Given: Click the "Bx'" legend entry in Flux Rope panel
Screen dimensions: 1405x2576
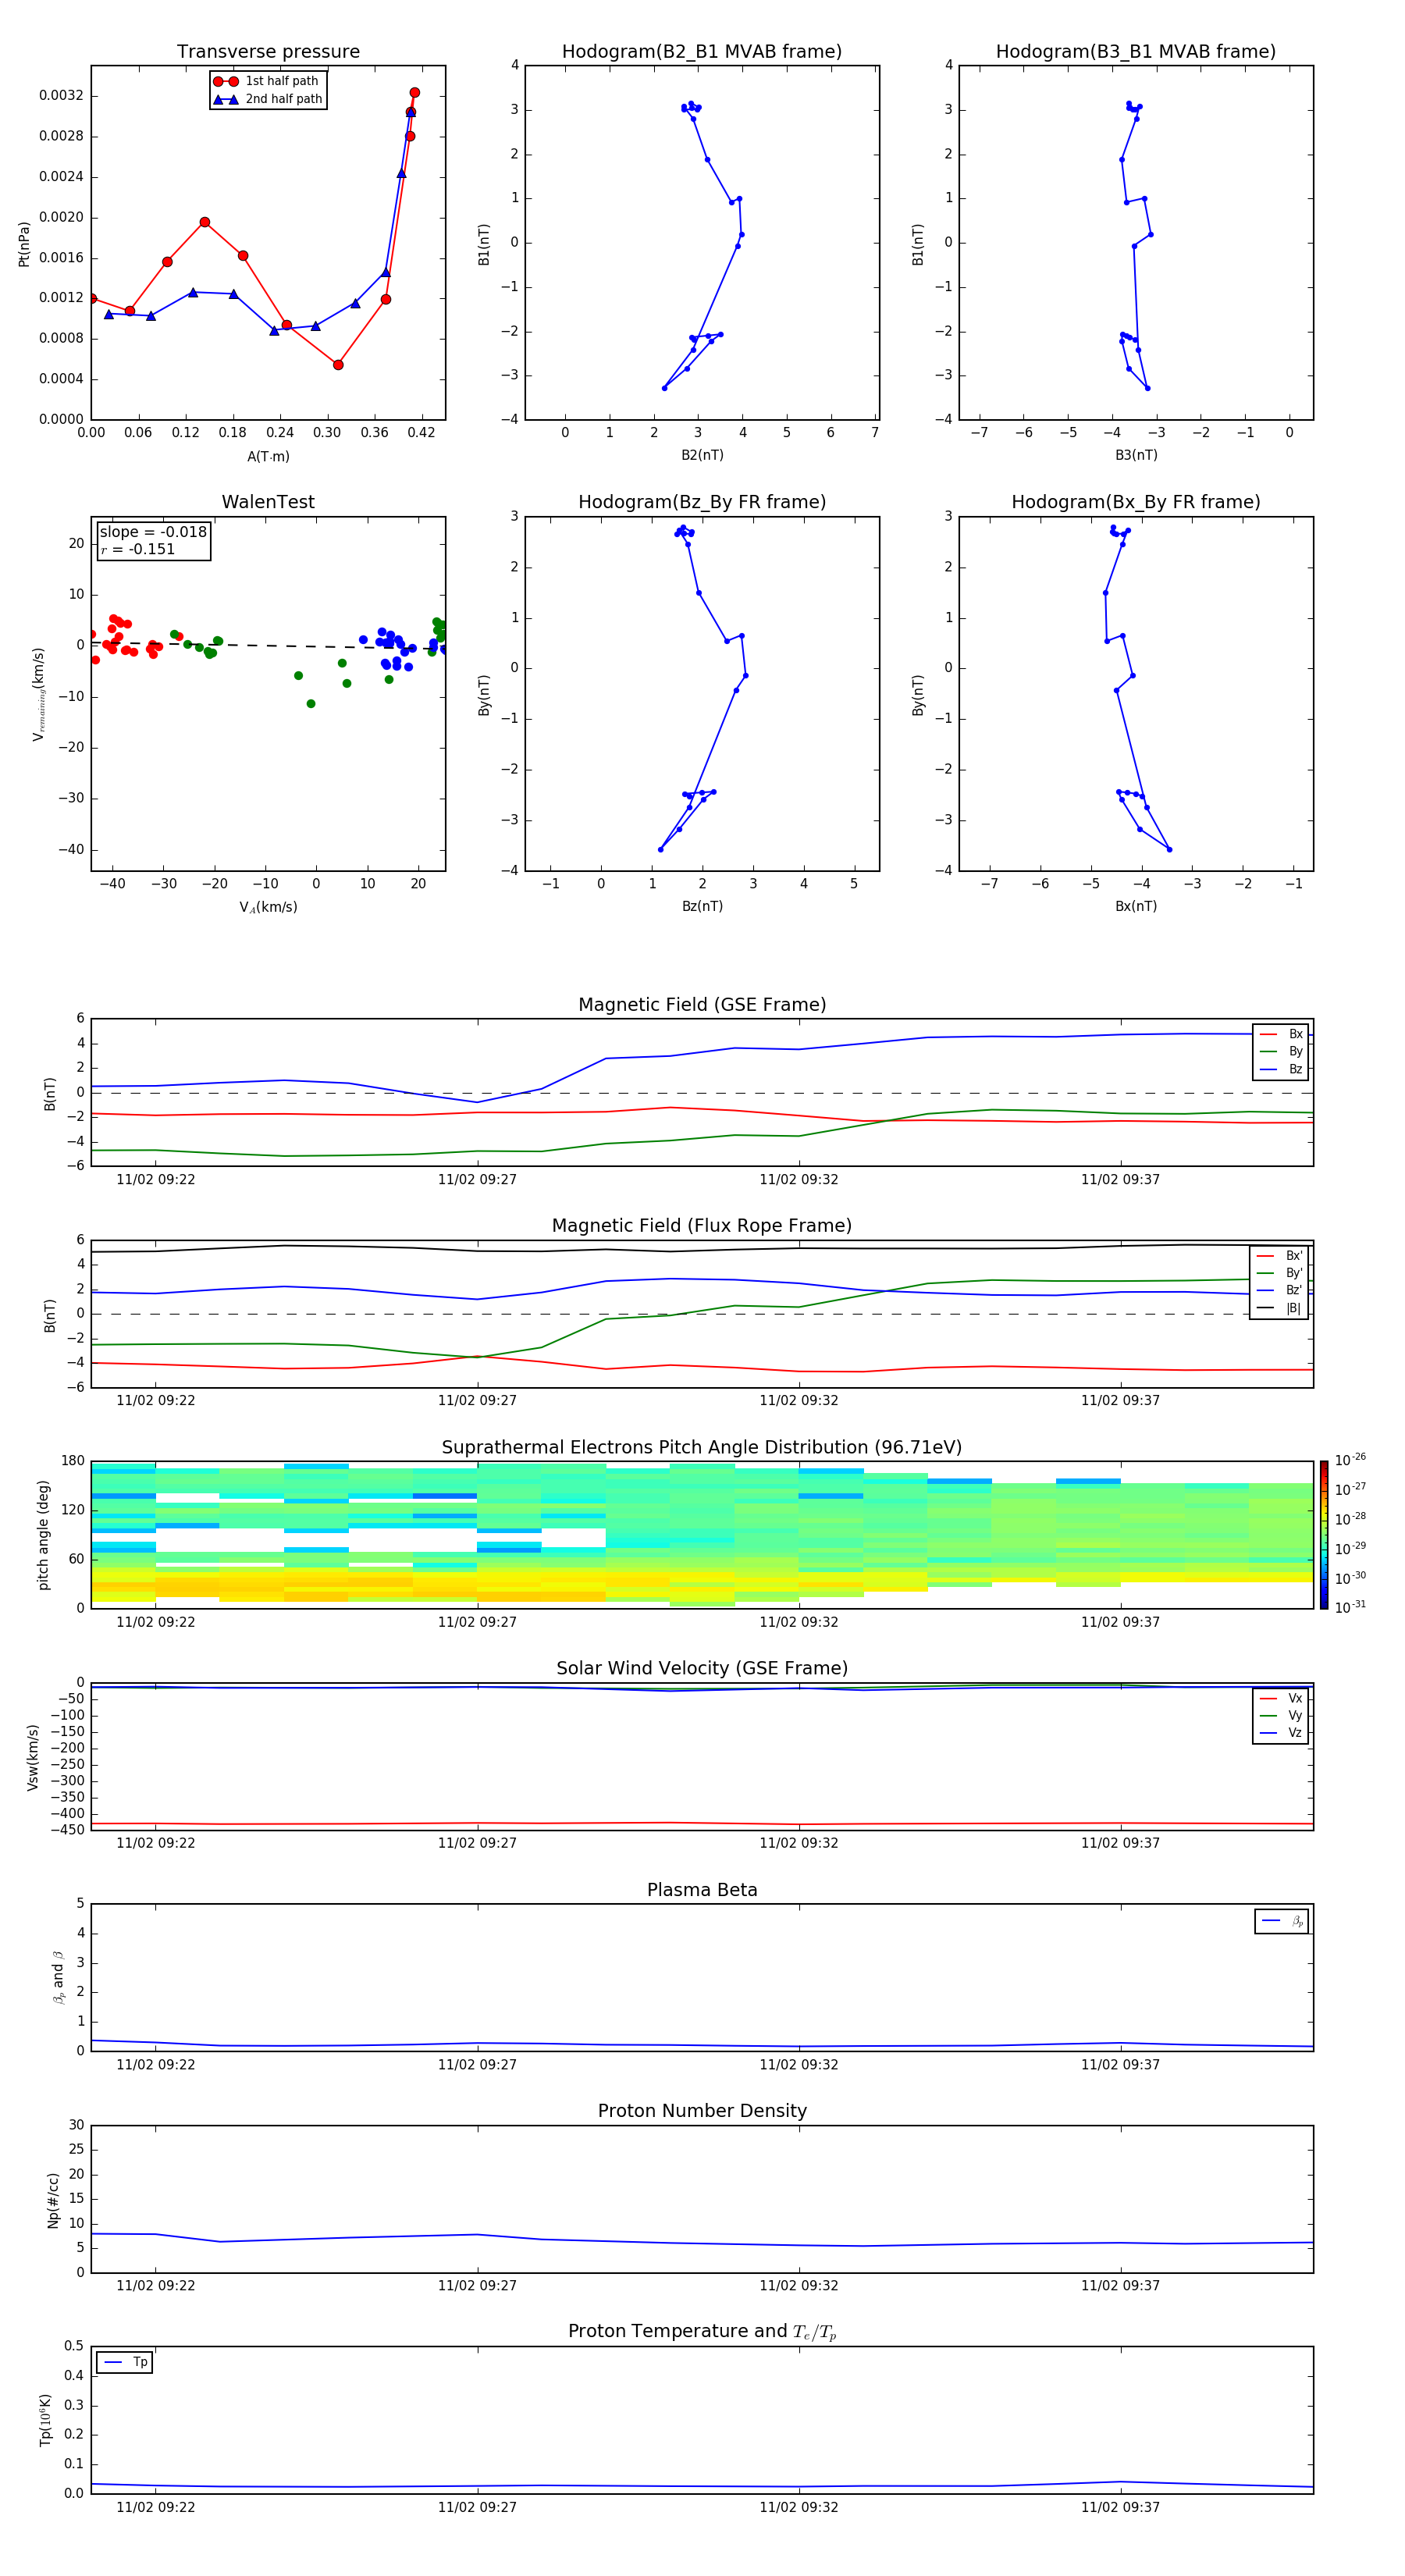Looking at the screenshot, I should click(1279, 1256).
